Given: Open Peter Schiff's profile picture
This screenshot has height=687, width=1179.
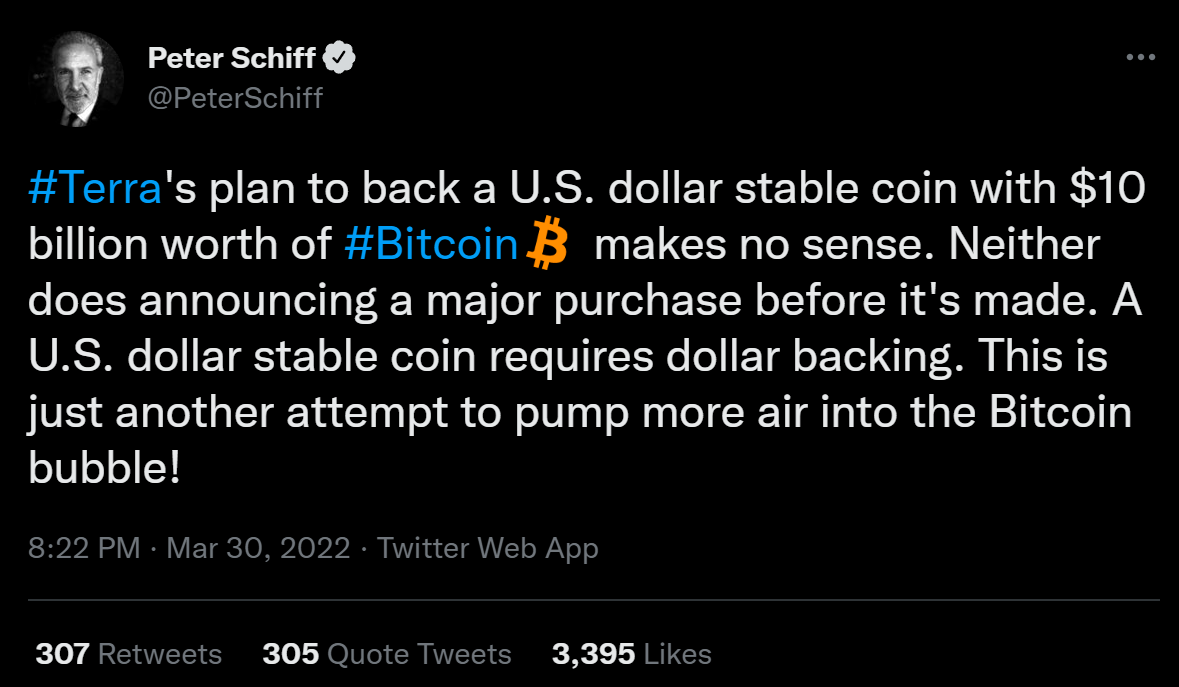Looking at the screenshot, I should pos(77,78).
